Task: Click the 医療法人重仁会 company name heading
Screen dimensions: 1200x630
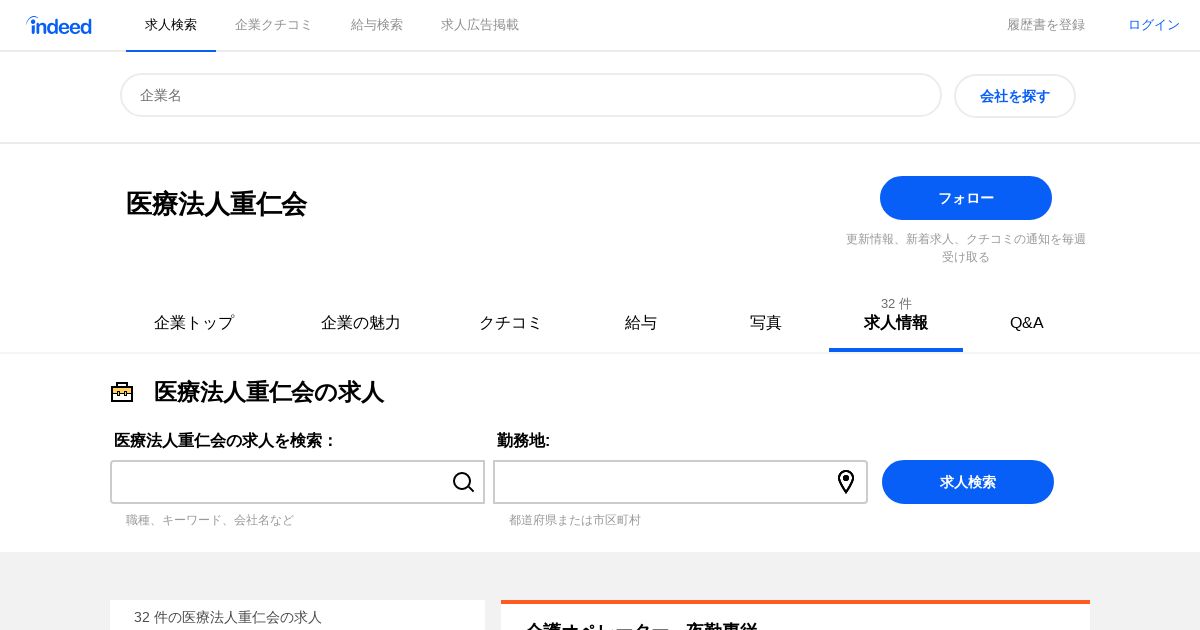Action: coord(216,204)
